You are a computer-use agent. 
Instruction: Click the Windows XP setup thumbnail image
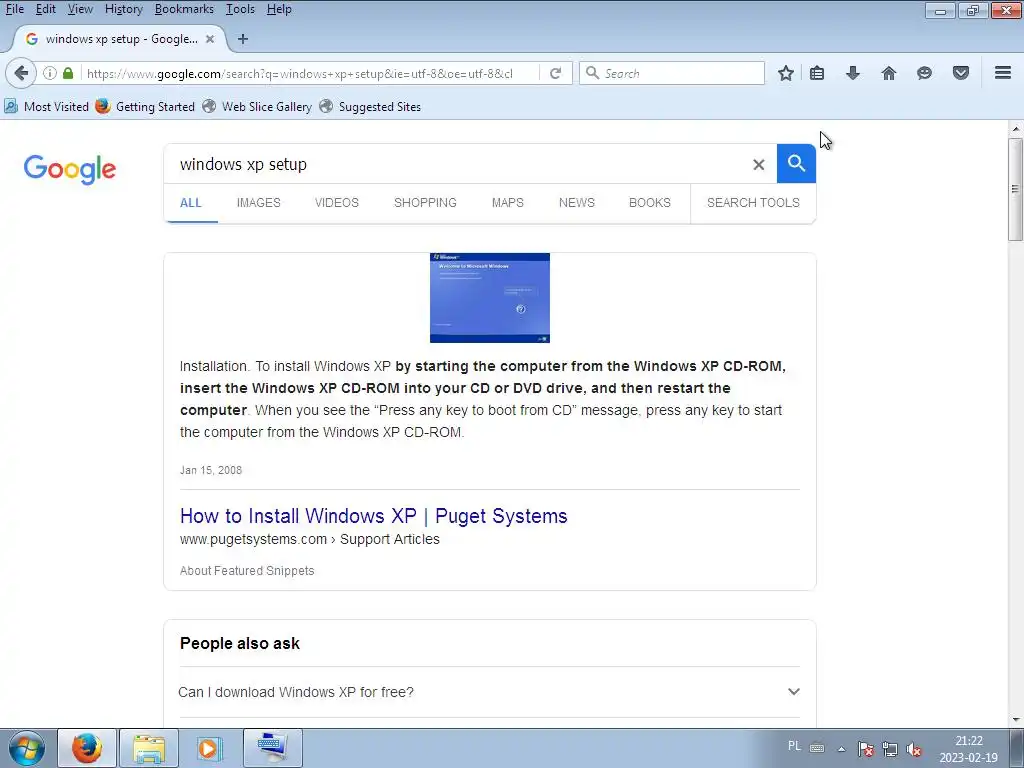pos(490,298)
